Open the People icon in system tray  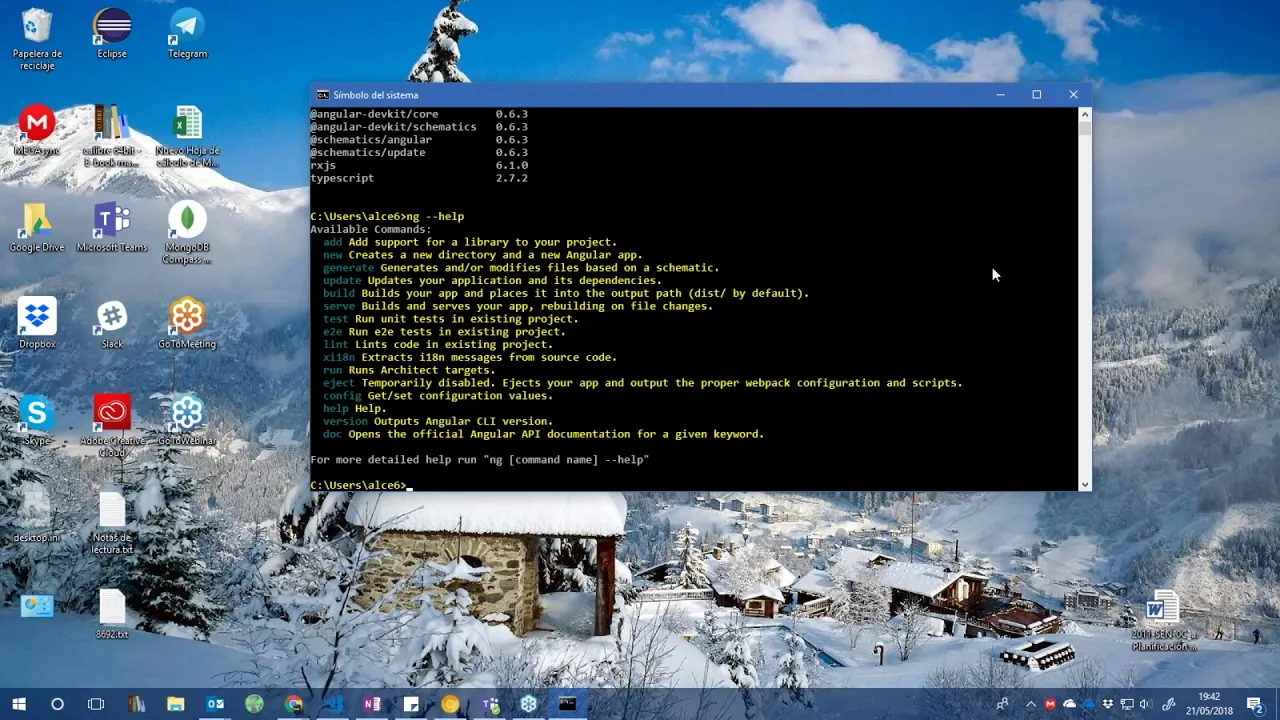(x=1002, y=704)
